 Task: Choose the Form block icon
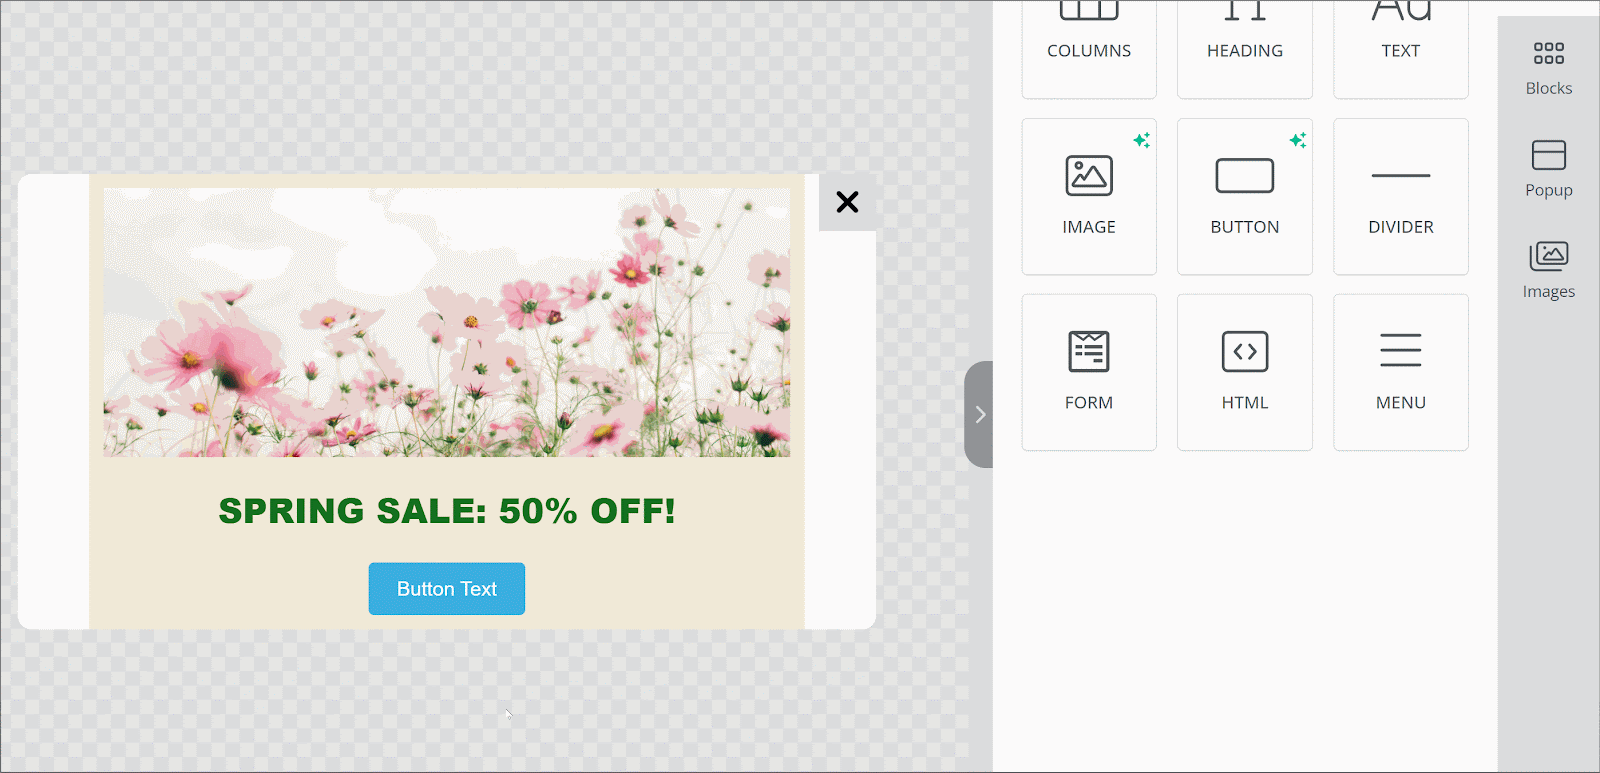[x=1088, y=352]
